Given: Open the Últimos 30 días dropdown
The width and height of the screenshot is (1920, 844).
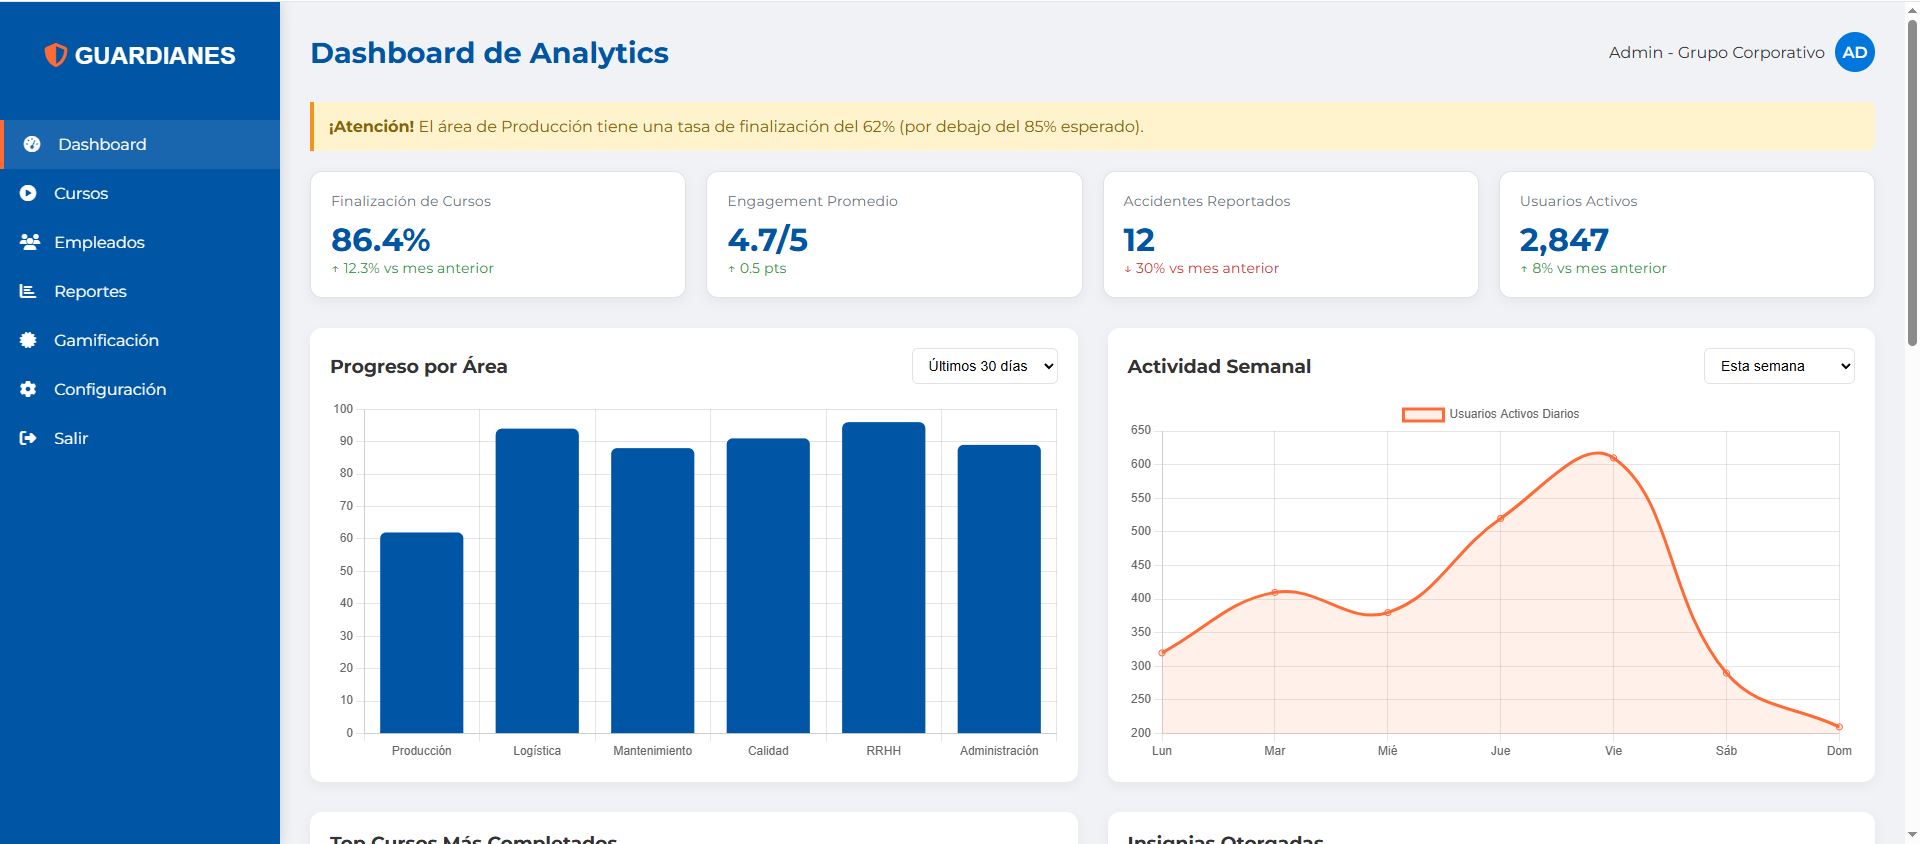Looking at the screenshot, I should pos(984,366).
